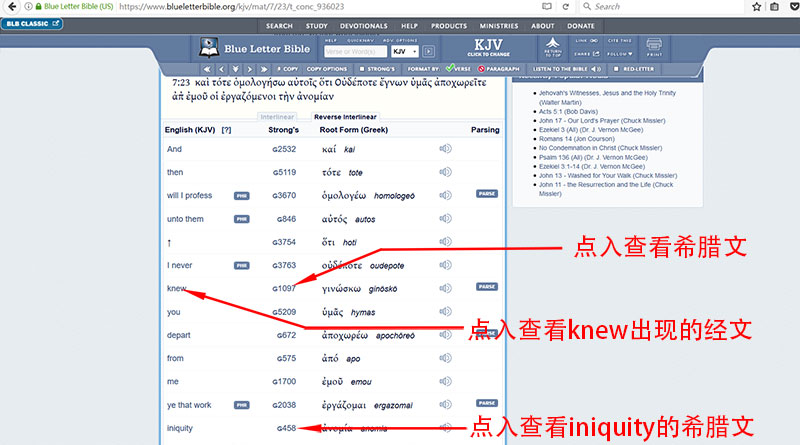Open the Search menu

pyautogui.click(x=279, y=26)
